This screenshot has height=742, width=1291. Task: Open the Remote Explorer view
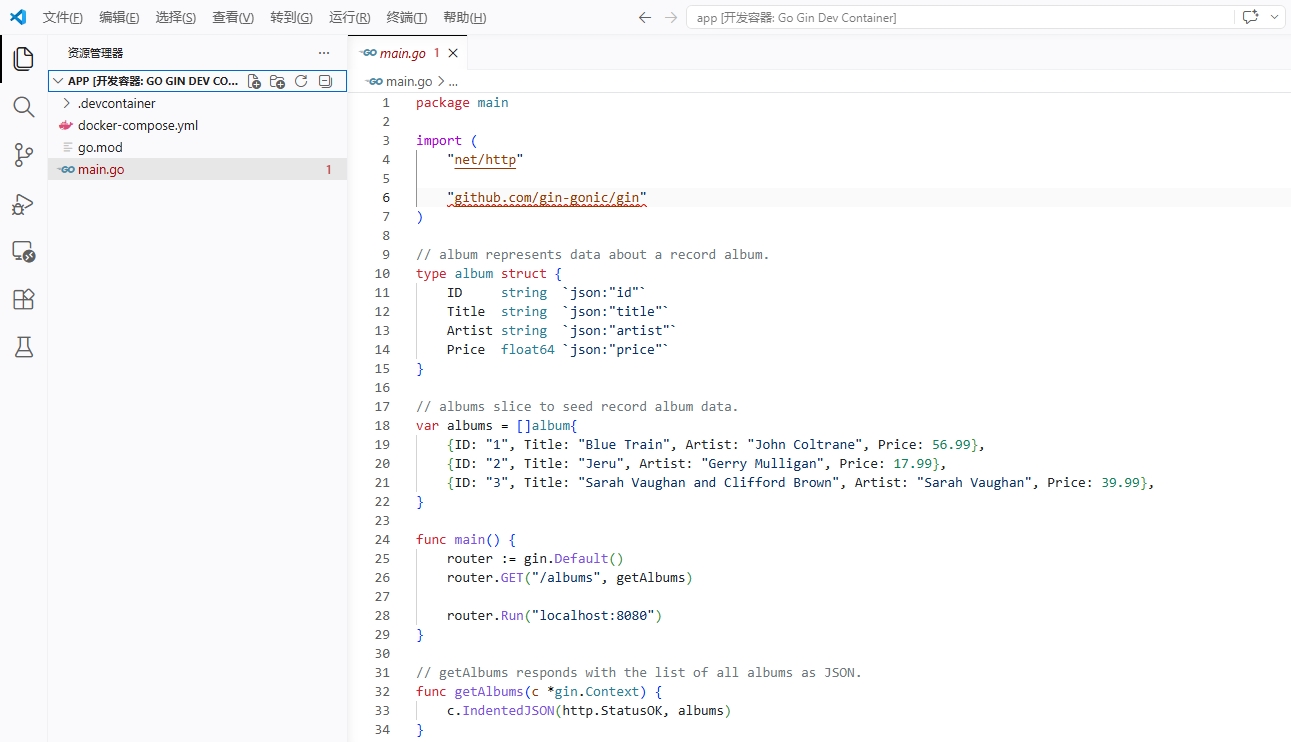click(24, 252)
